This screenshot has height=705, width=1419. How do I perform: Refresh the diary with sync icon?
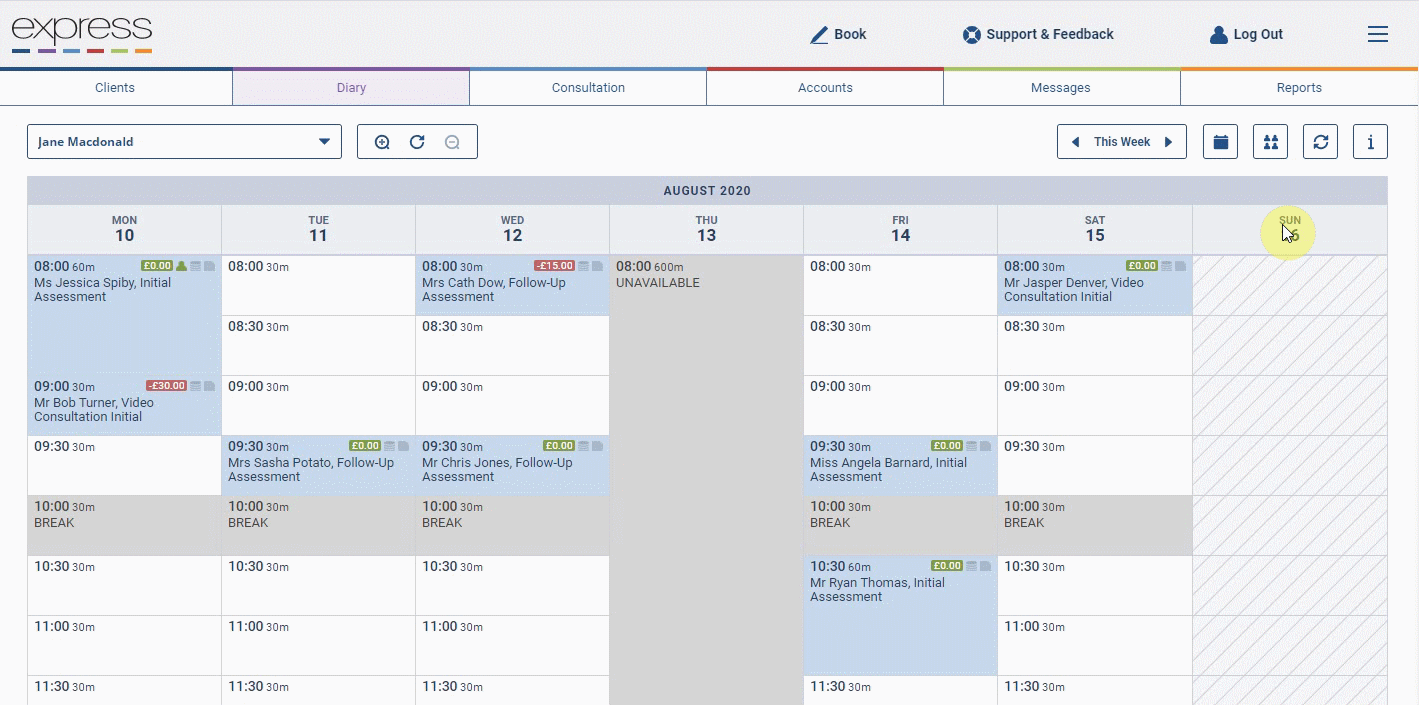pos(1320,142)
